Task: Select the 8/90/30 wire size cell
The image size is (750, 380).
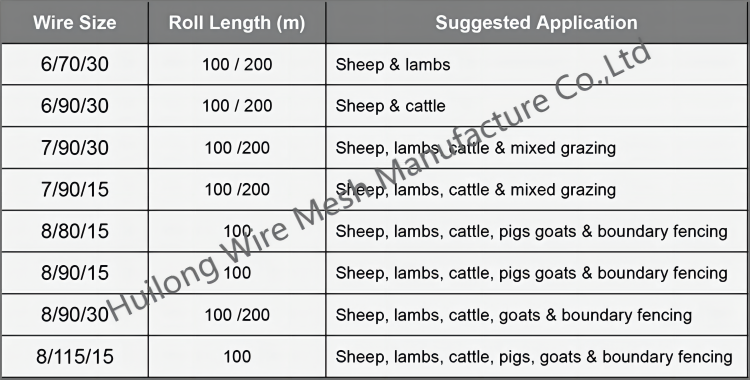Action: [x=75, y=314]
